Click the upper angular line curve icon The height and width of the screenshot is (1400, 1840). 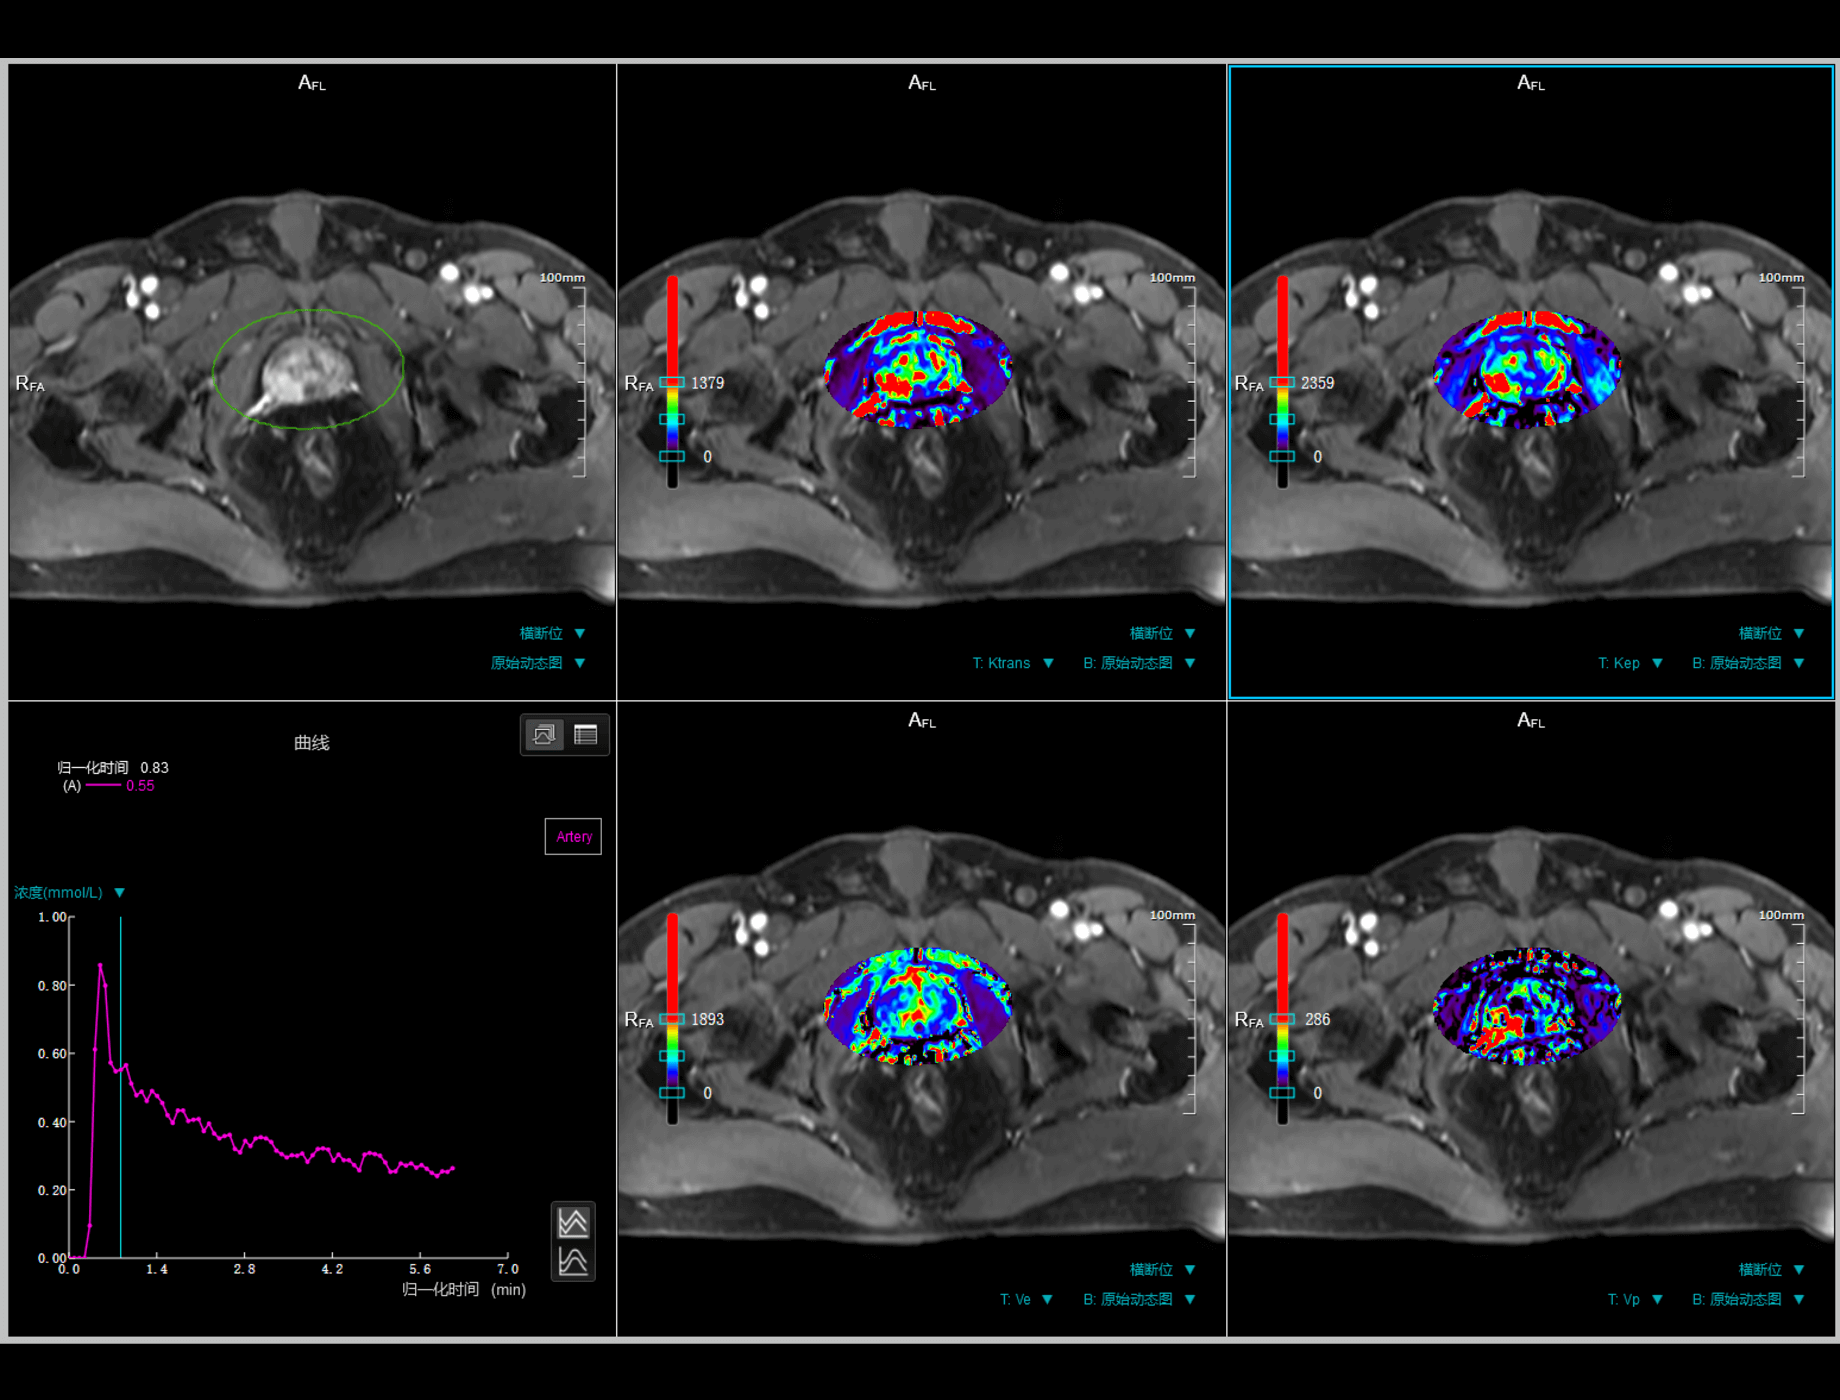573,1222
